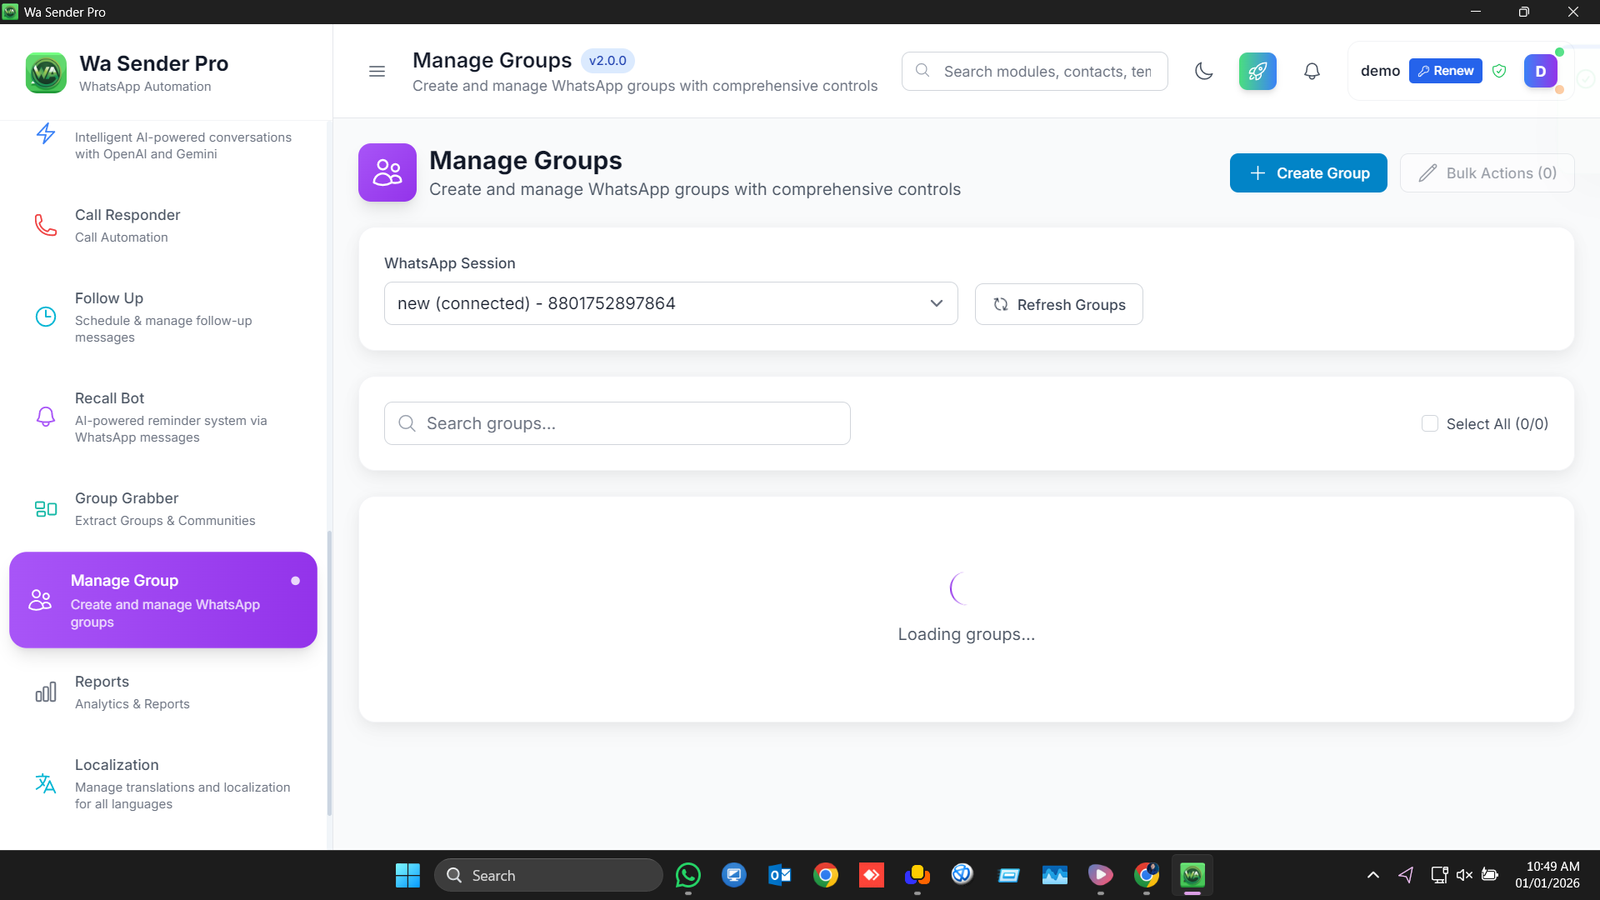The image size is (1600, 900).
Task: Click the Recall Bot bell icon
Action: 45,417
